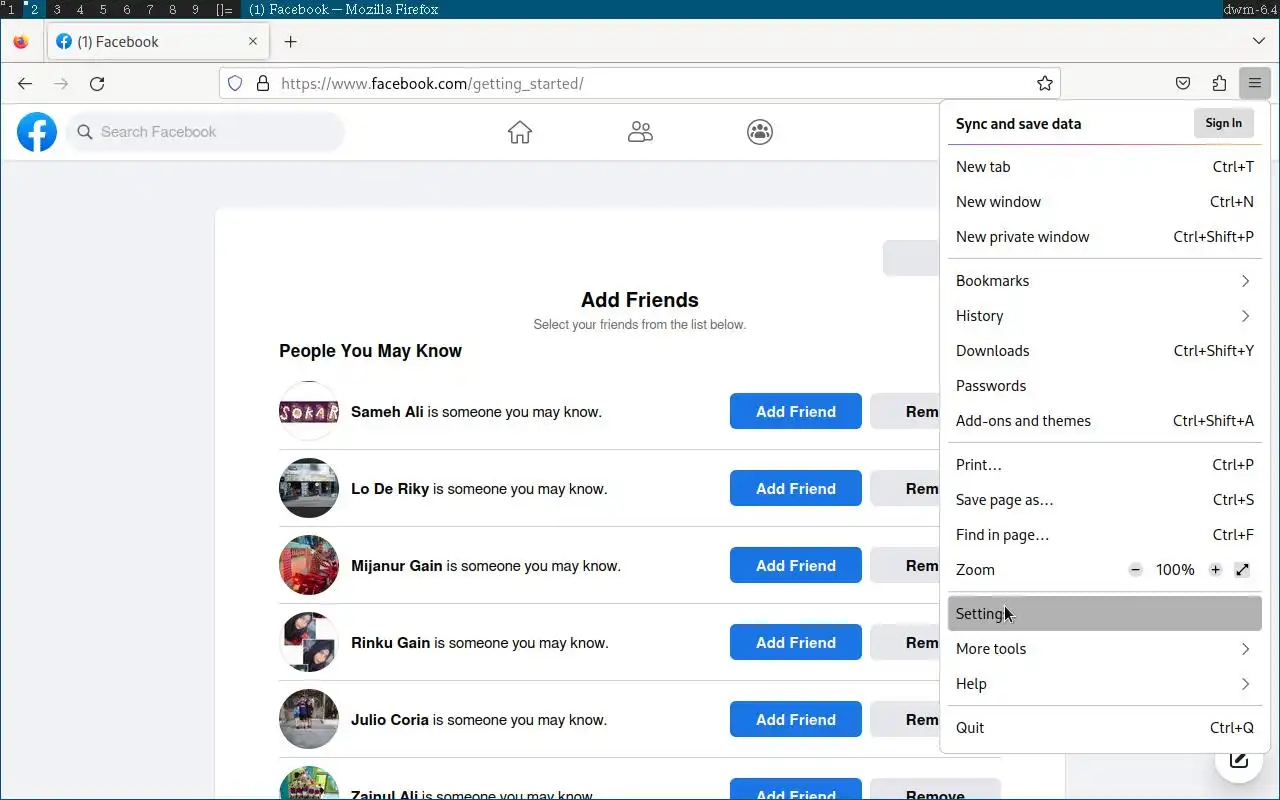The width and height of the screenshot is (1280, 800).
Task: Choose Find in page… menu item
Action: (1104, 535)
